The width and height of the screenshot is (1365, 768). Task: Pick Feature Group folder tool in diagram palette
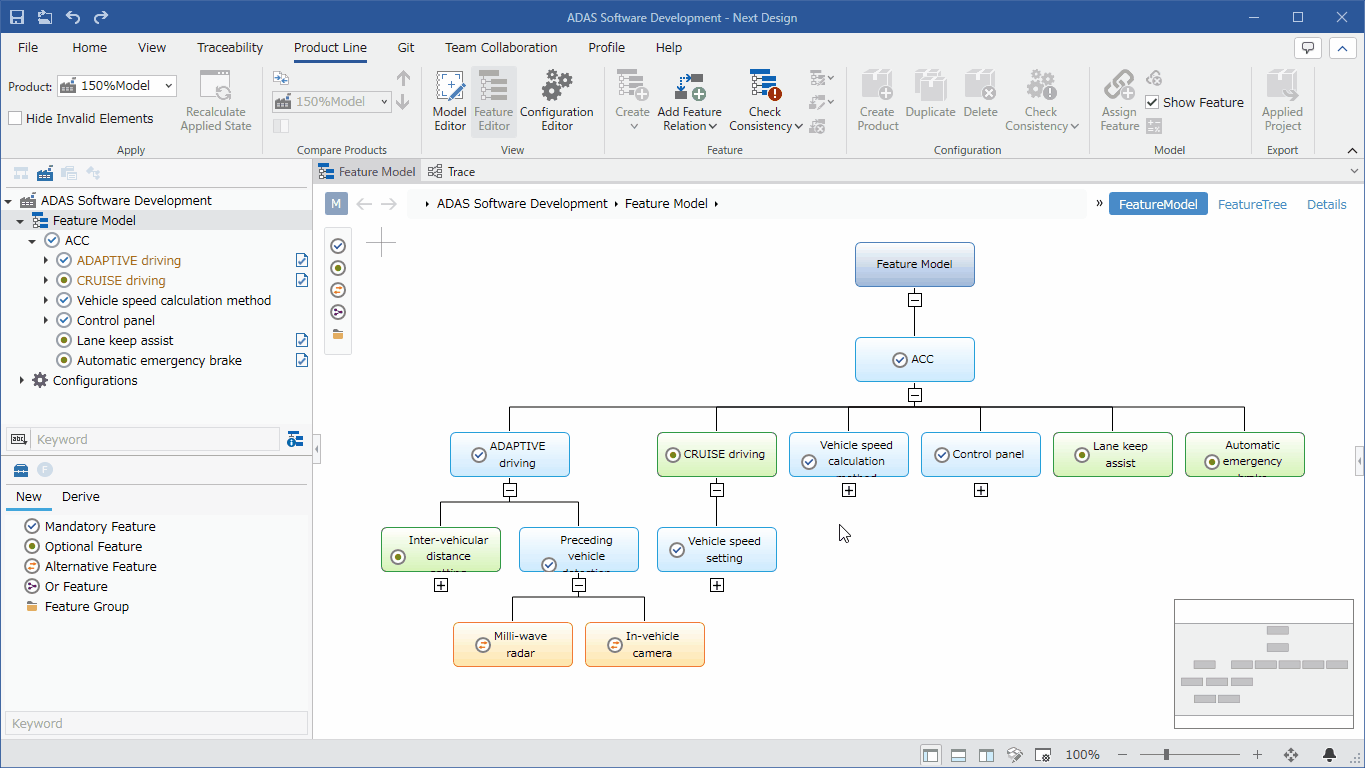pos(338,334)
